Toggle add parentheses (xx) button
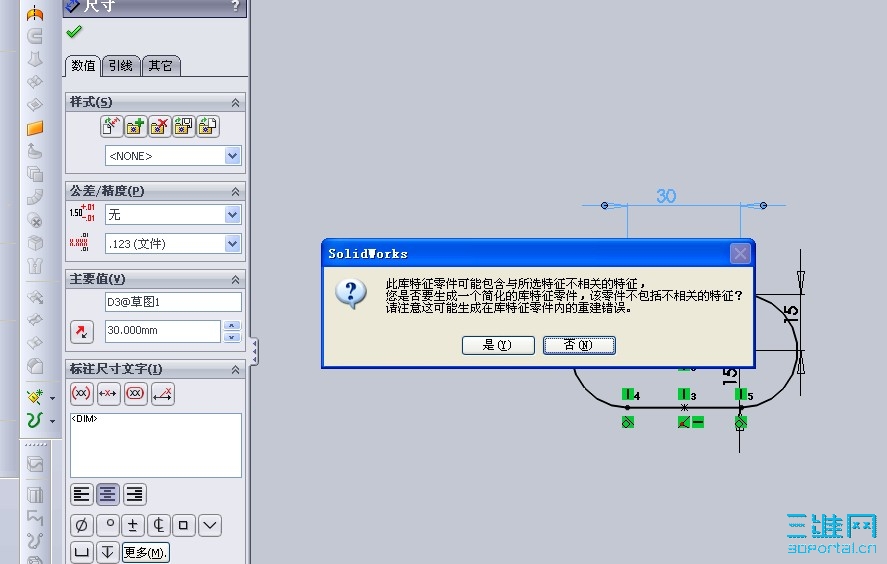The height and width of the screenshot is (564, 887). [x=81, y=393]
